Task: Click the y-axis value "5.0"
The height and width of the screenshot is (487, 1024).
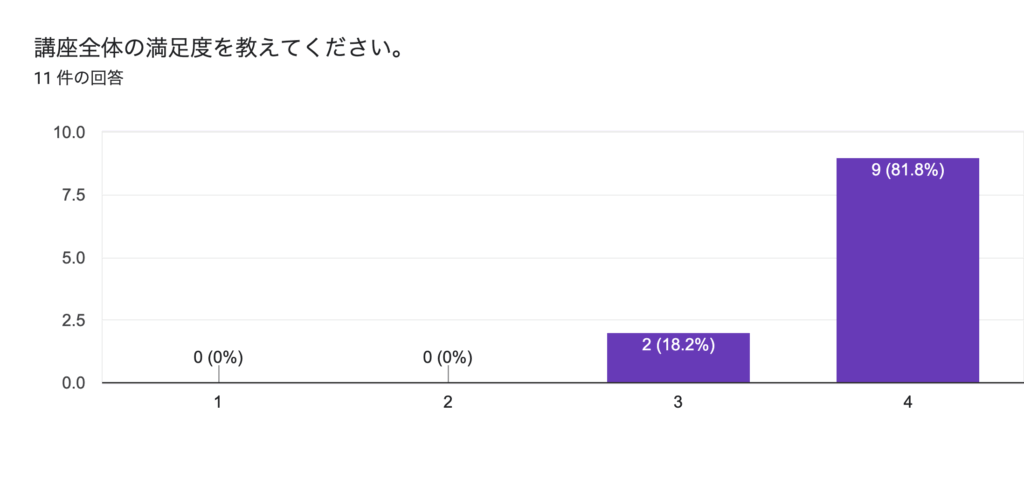Action: 74,258
